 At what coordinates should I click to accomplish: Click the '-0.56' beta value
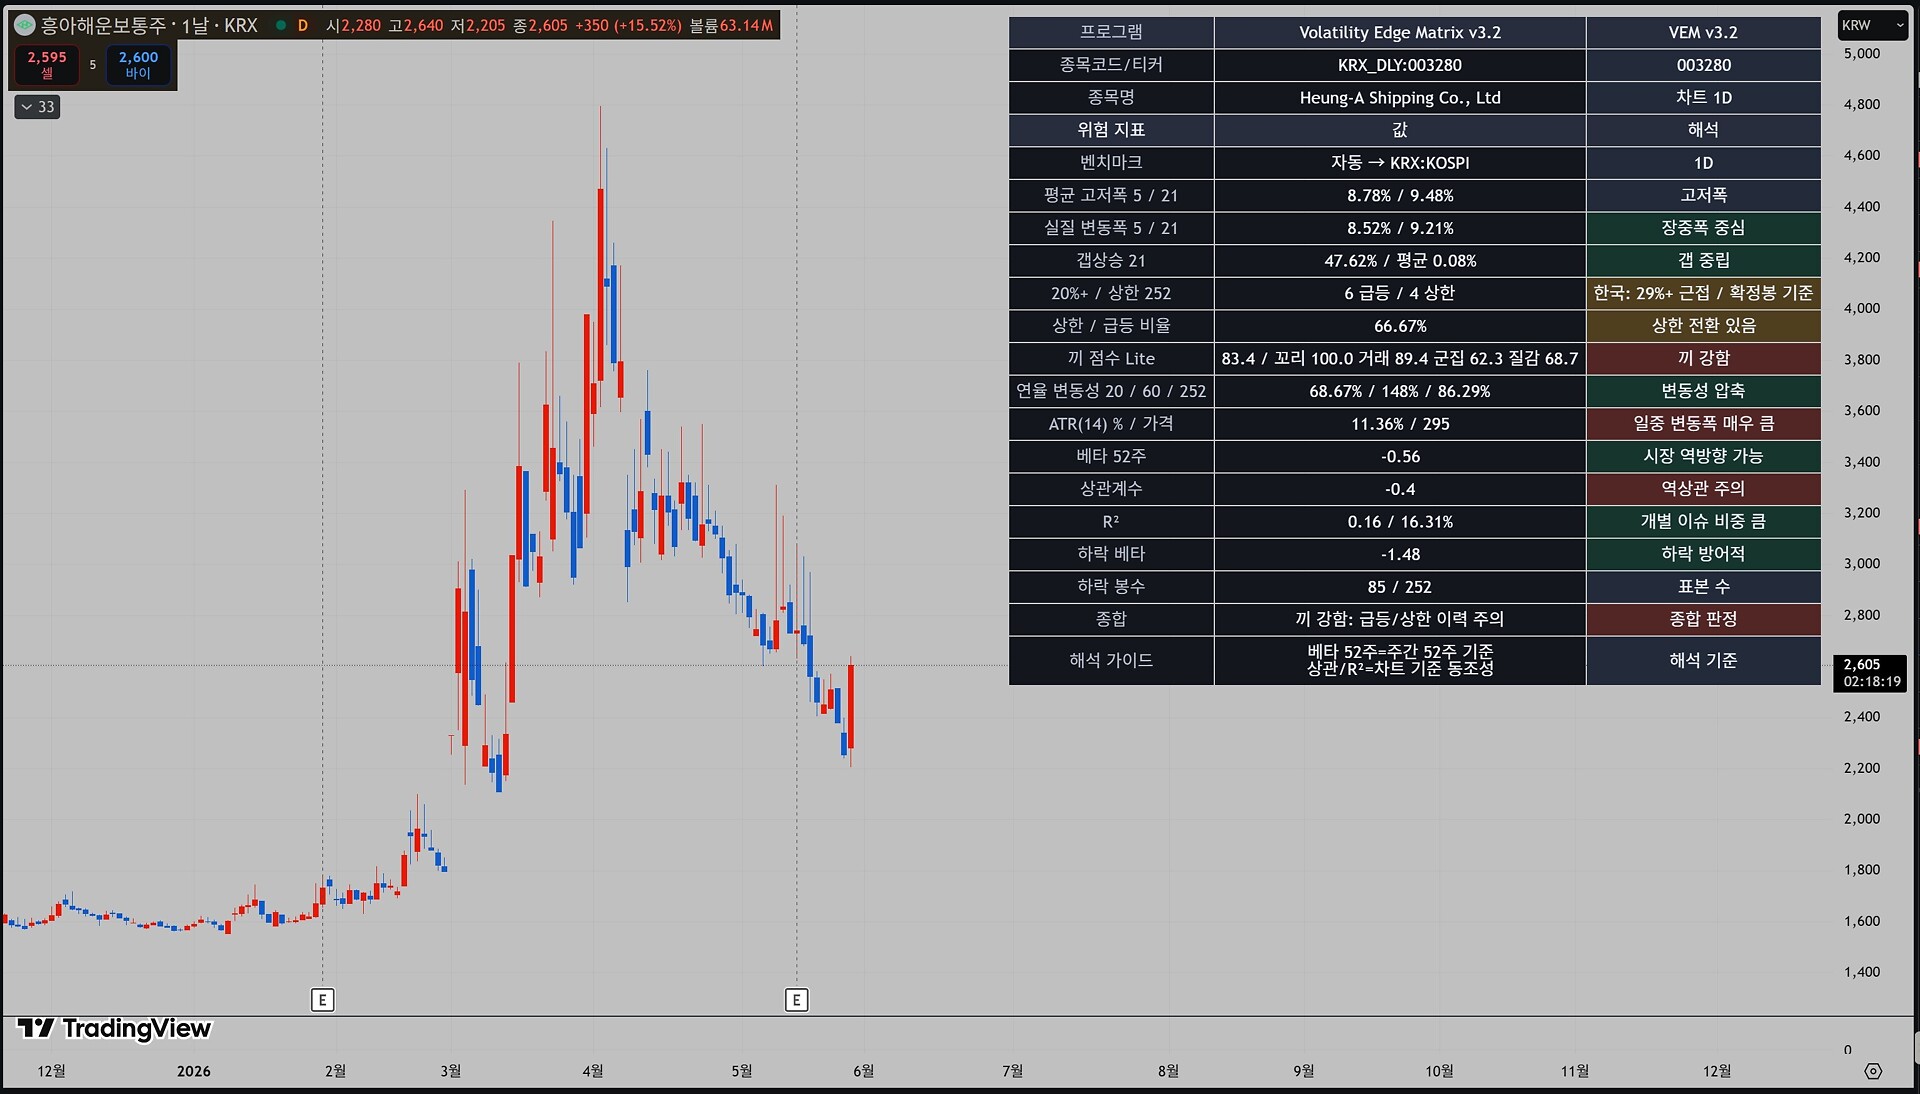[x=1400, y=456]
